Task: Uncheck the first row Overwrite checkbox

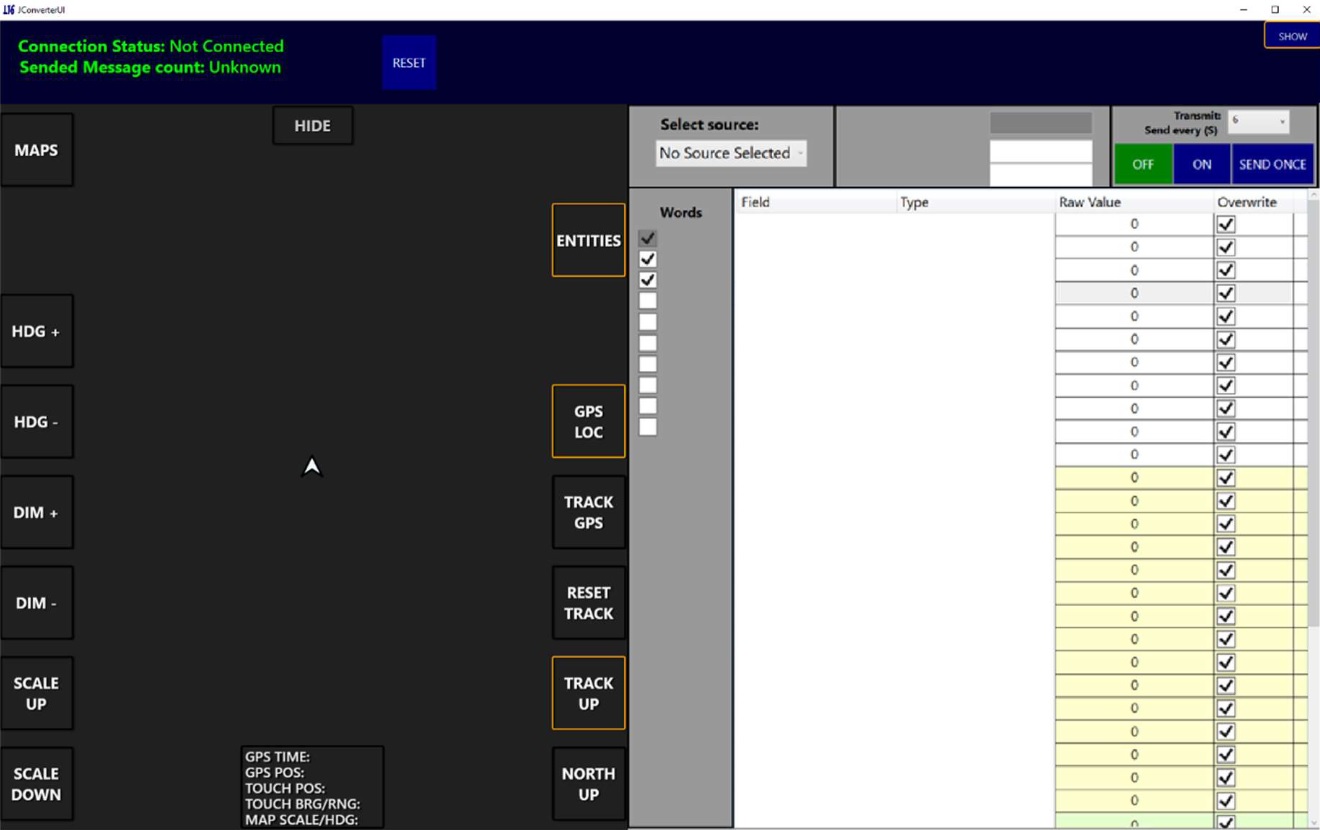Action: tap(1226, 224)
